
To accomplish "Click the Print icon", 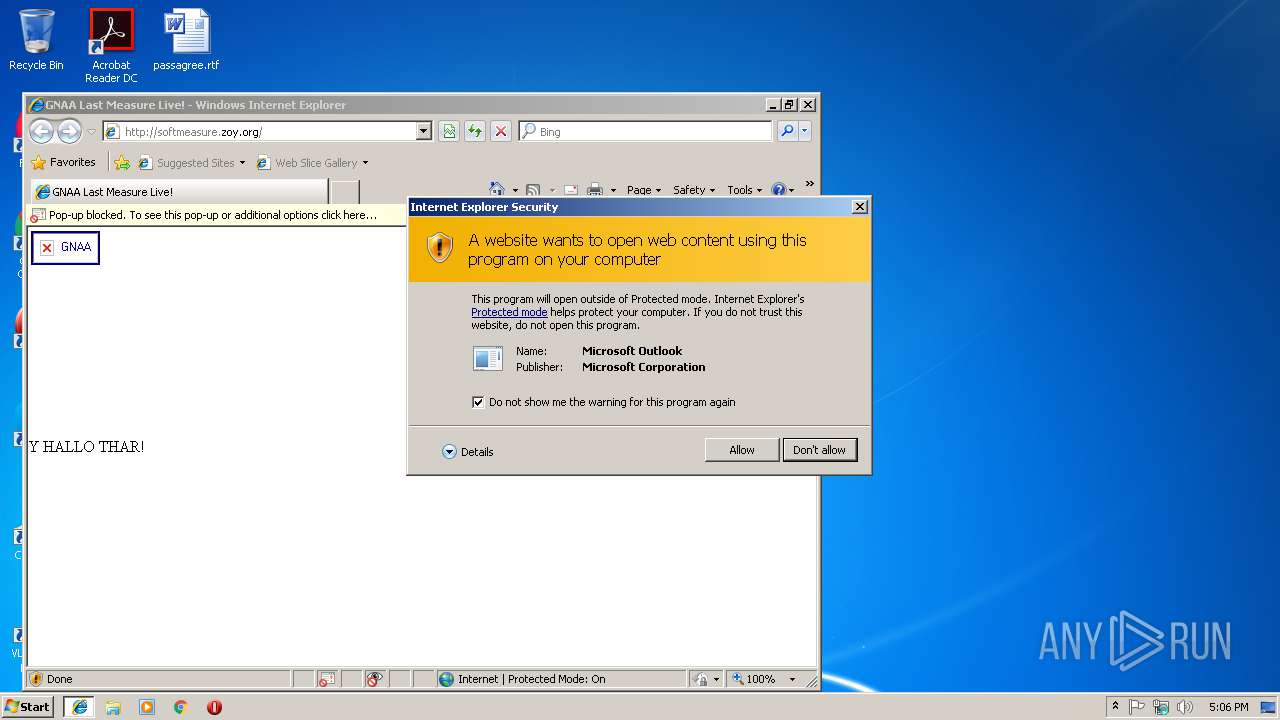I will tap(595, 190).
